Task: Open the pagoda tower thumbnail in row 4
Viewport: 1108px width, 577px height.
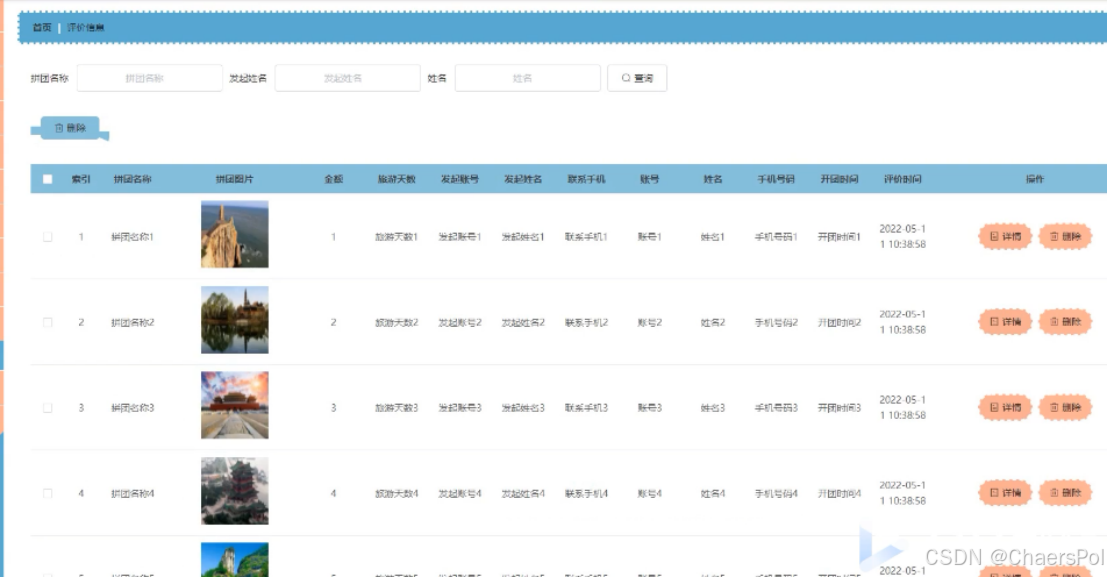Action: [x=235, y=490]
